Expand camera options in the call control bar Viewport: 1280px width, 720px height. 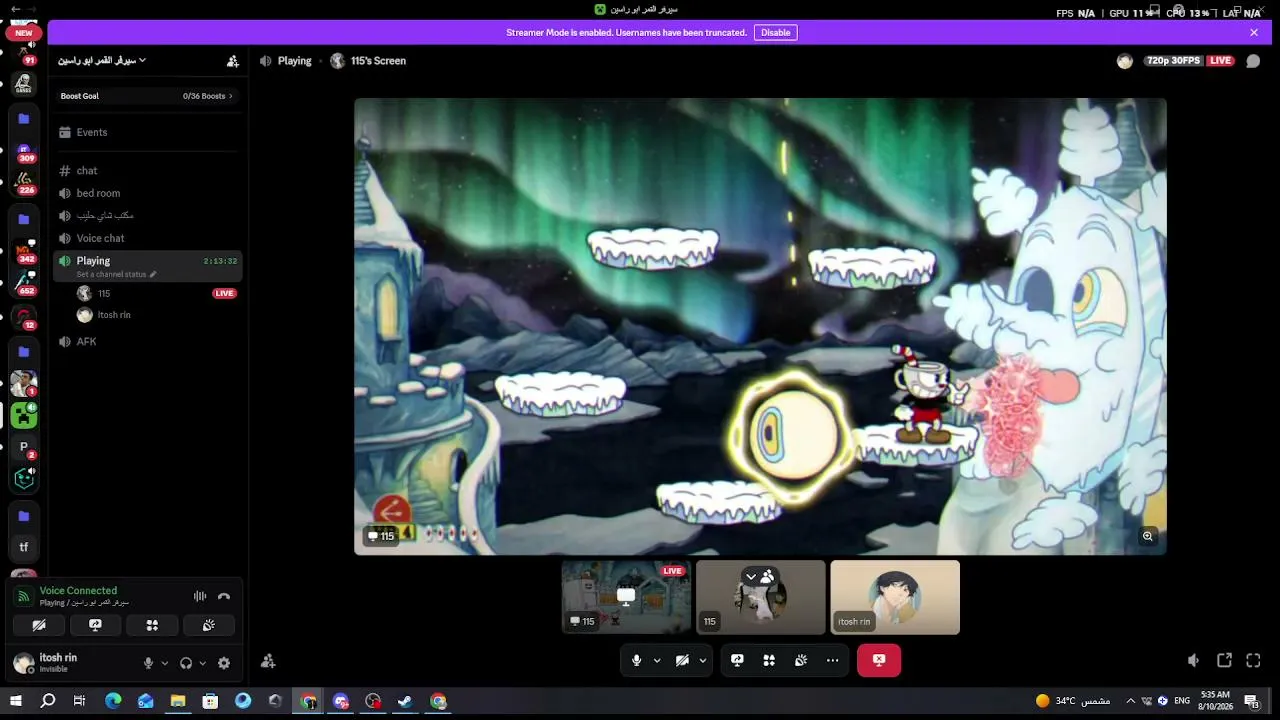point(703,660)
